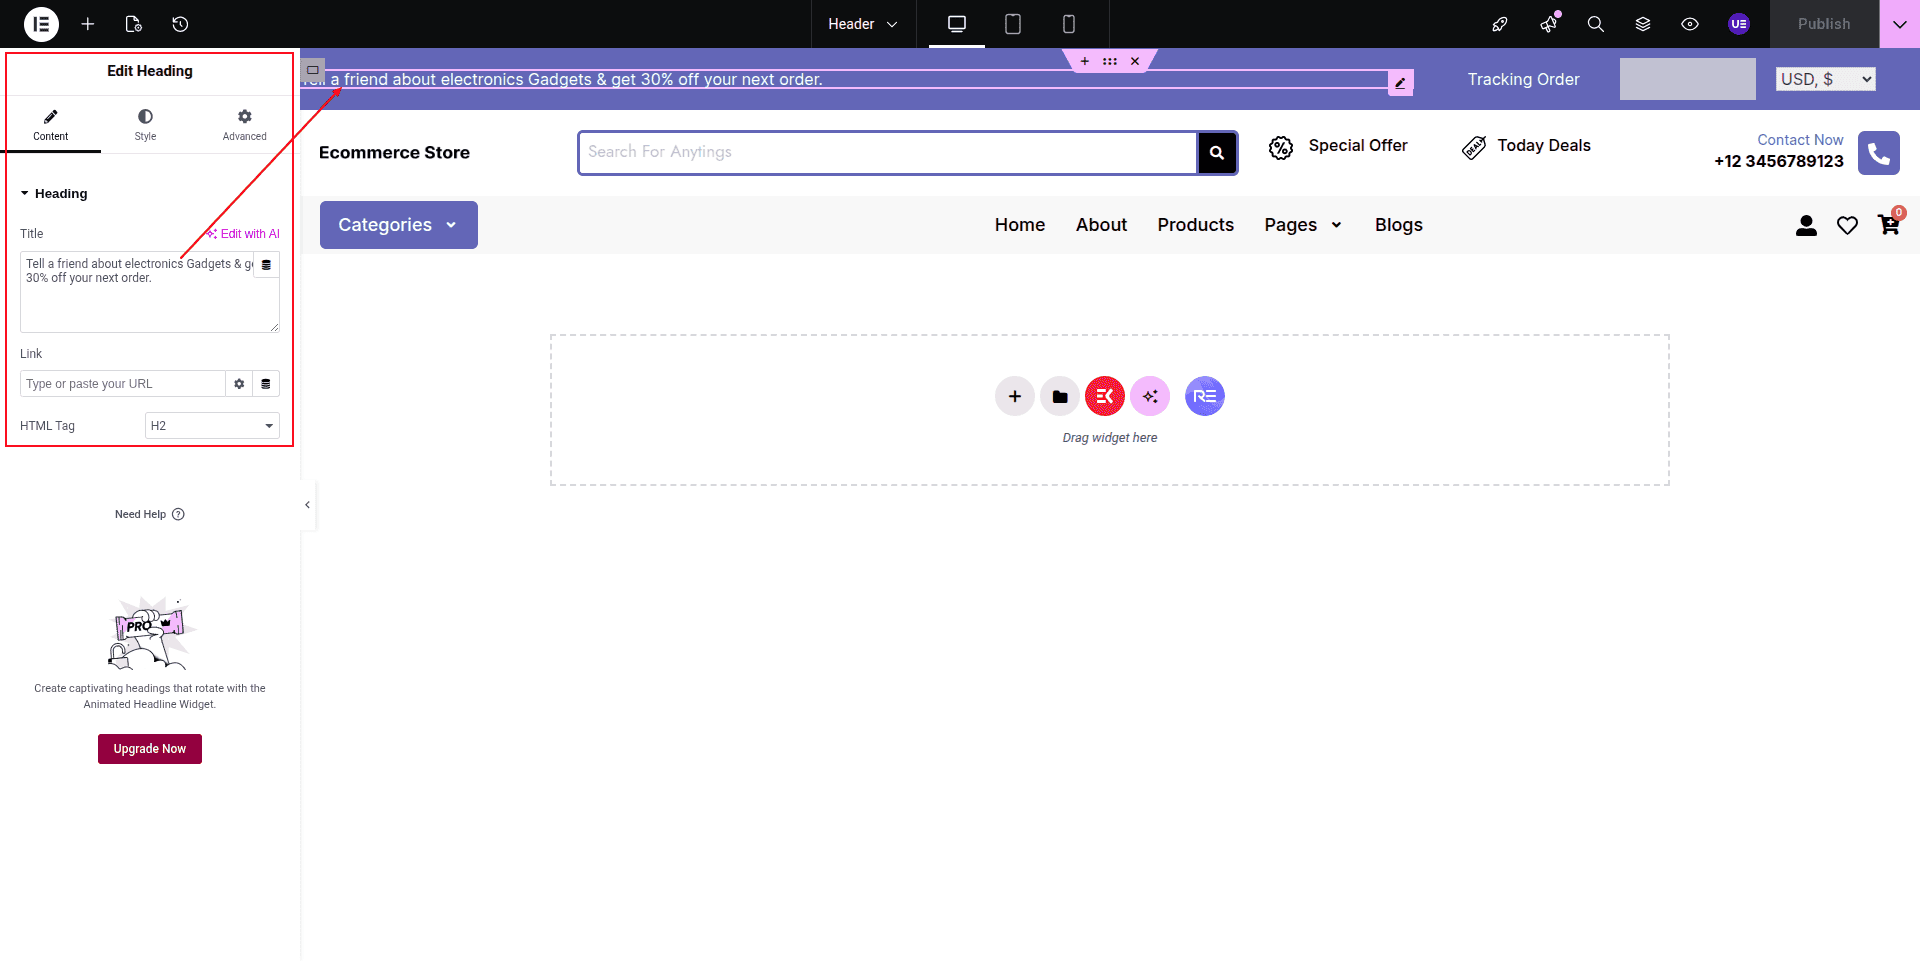Screen dimensions: 1920x961
Task: Click the Edit with AI link
Action: 244,234
